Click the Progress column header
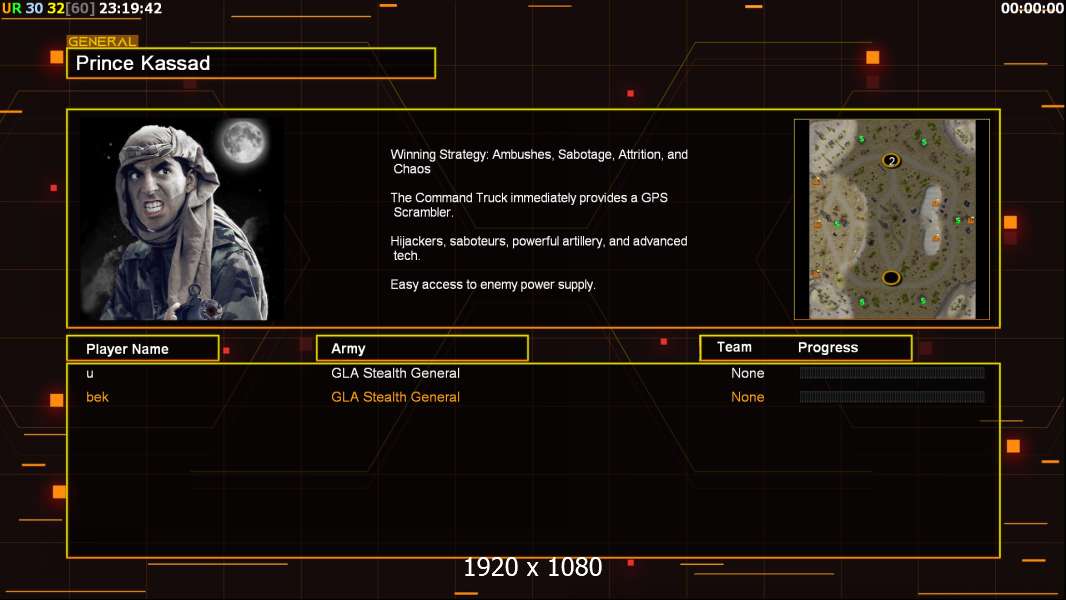The width and height of the screenshot is (1066, 600). [827, 347]
